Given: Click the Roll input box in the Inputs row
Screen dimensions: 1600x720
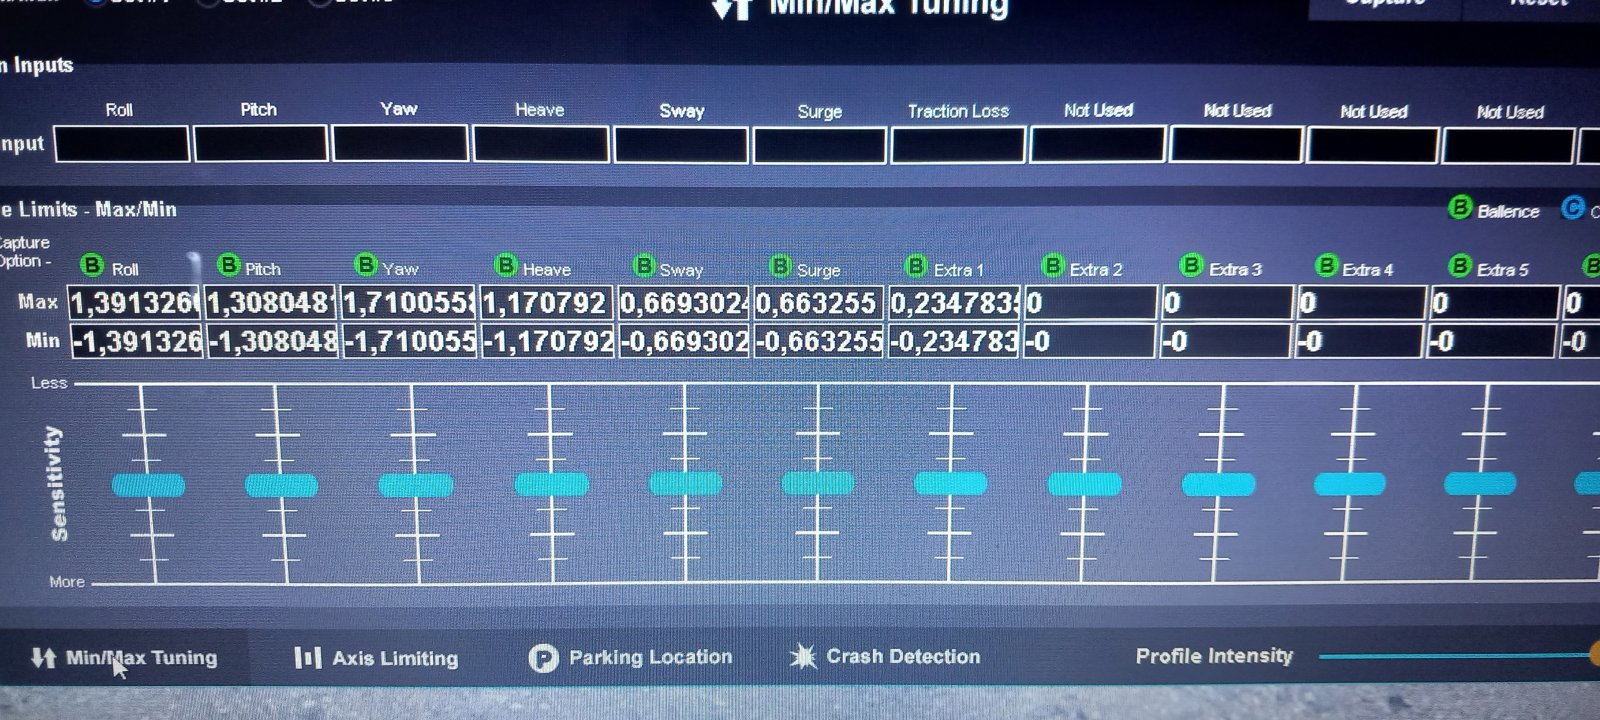Looking at the screenshot, I should pos(122,144).
